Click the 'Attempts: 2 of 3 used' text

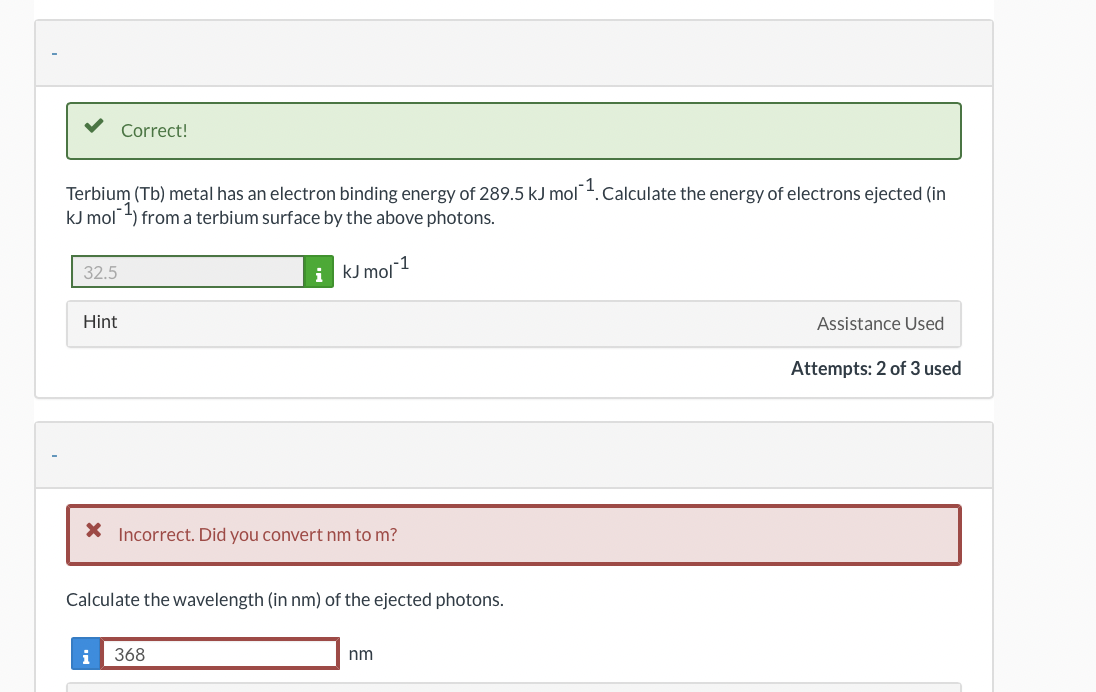click(876, 368)
